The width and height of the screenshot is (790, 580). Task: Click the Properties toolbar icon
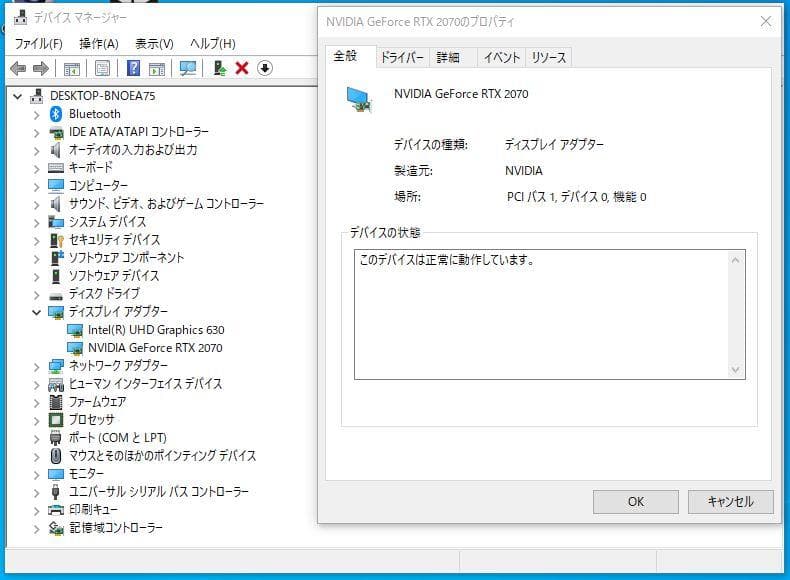point(102,68)
